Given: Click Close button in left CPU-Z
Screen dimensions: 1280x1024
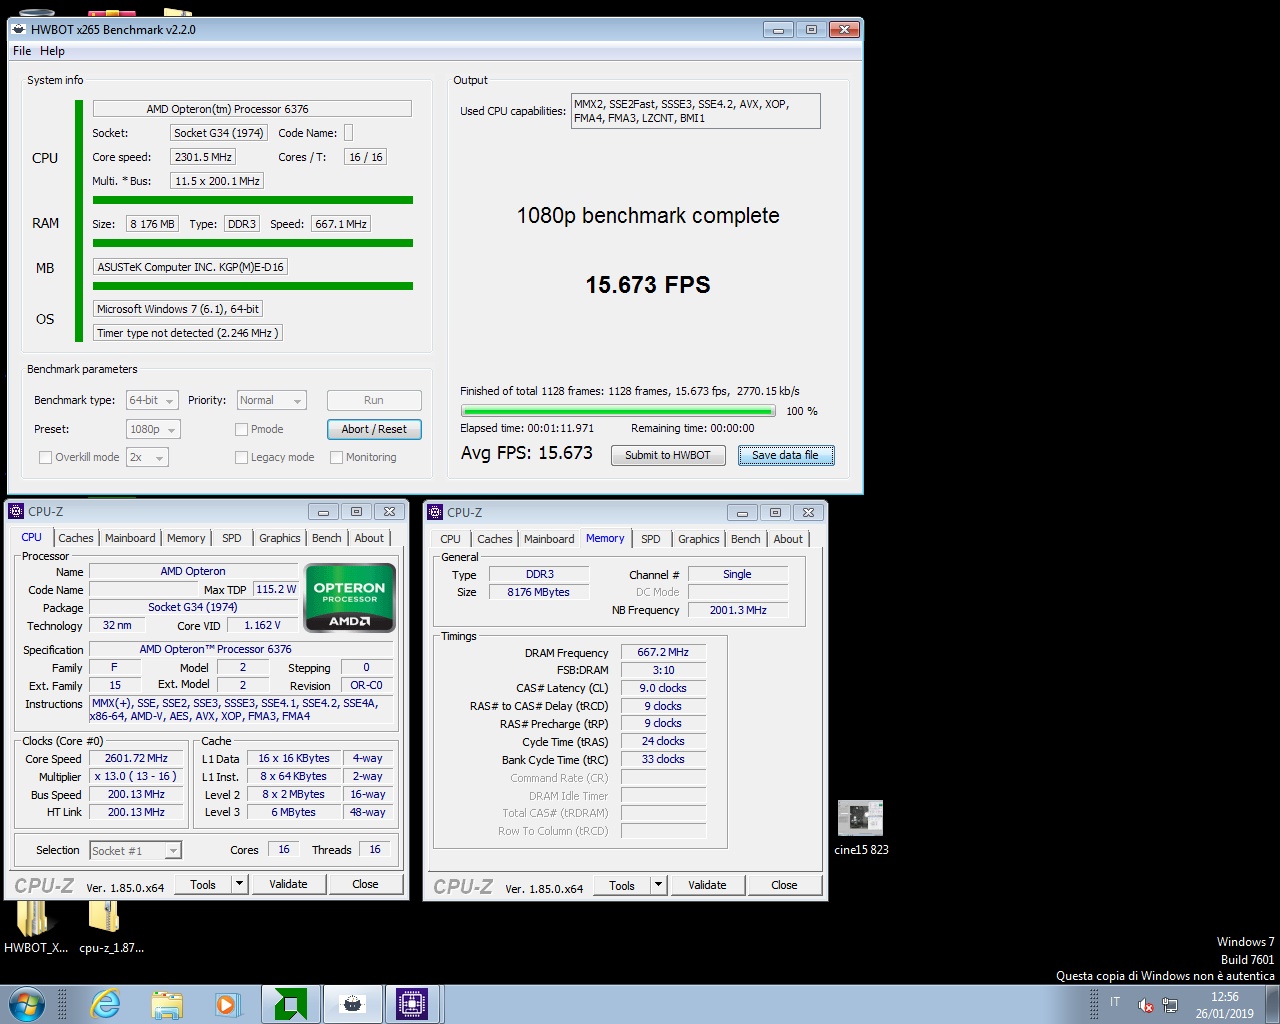Looking at the screenshot, I should point(365,884).
